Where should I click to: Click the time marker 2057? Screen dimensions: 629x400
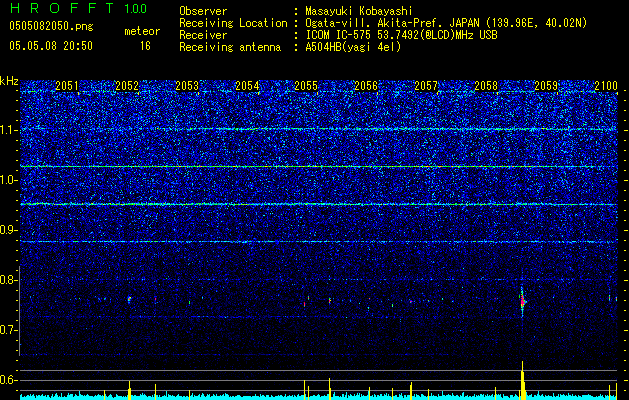click(x=426, y=86)
